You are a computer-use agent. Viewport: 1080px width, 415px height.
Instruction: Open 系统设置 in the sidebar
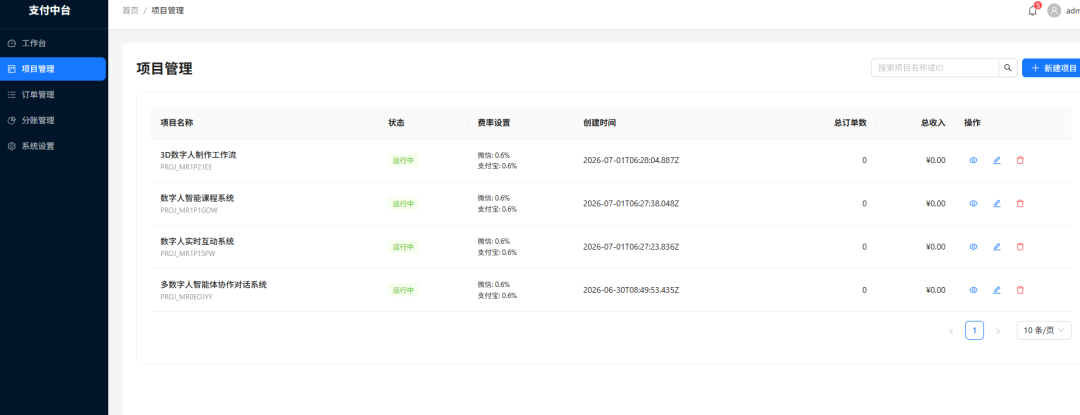click(x=53, y=146)
